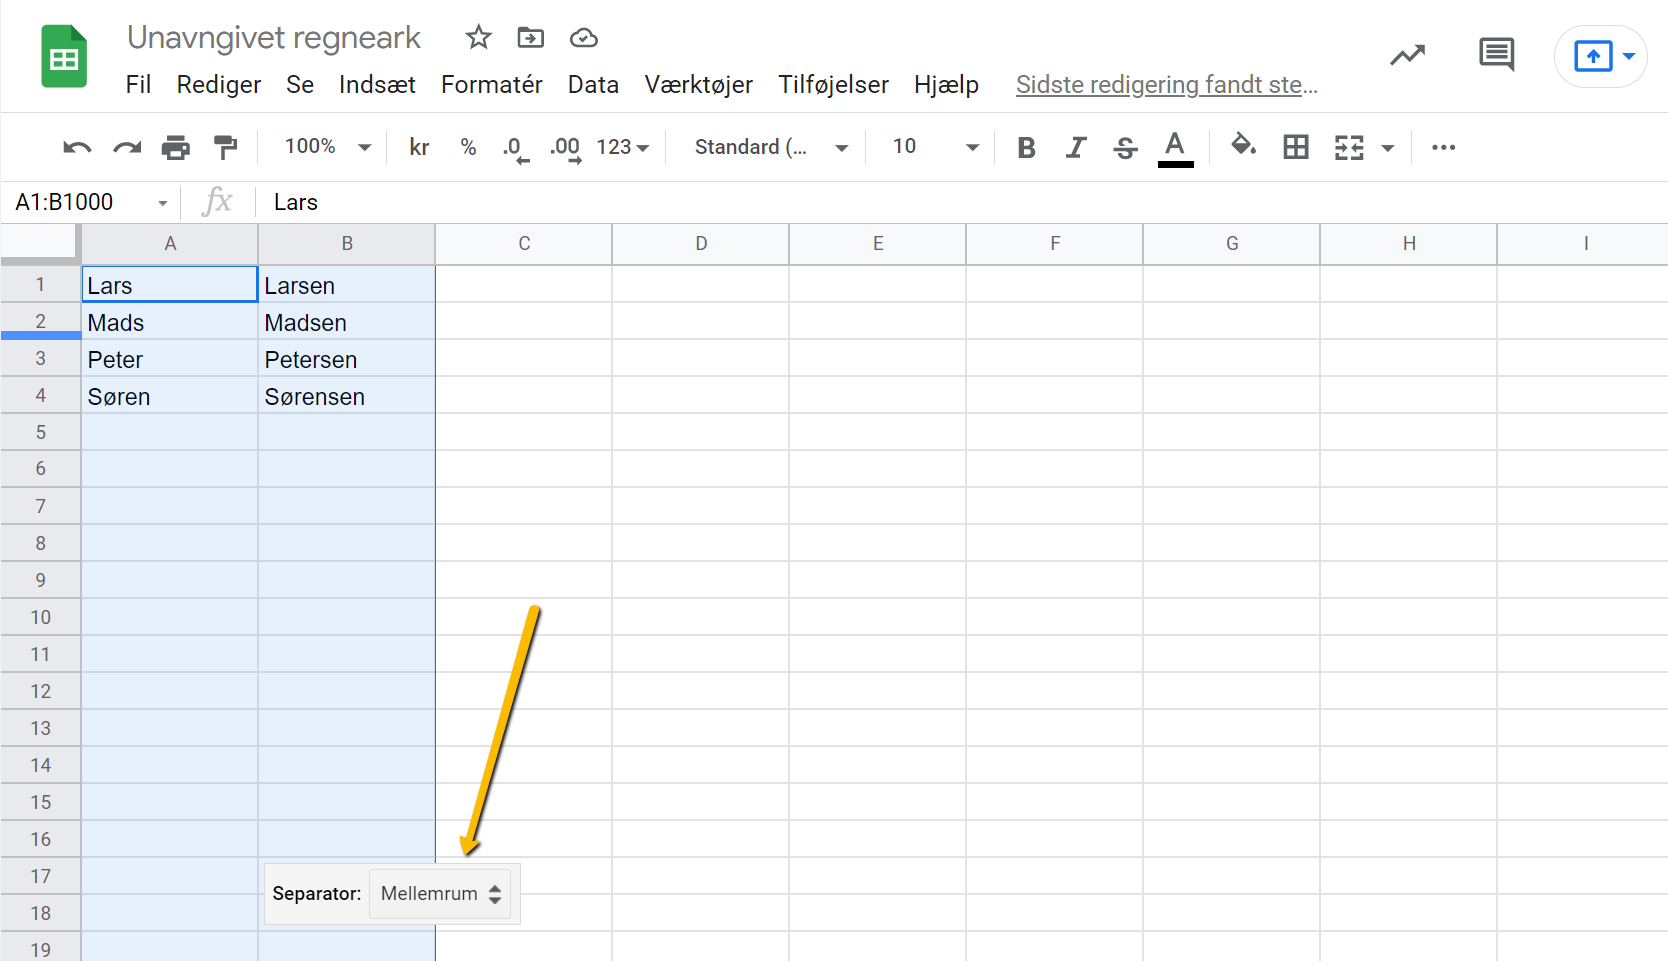Click the print icon
Screen dimensions: 1668x961
point(176,146)
